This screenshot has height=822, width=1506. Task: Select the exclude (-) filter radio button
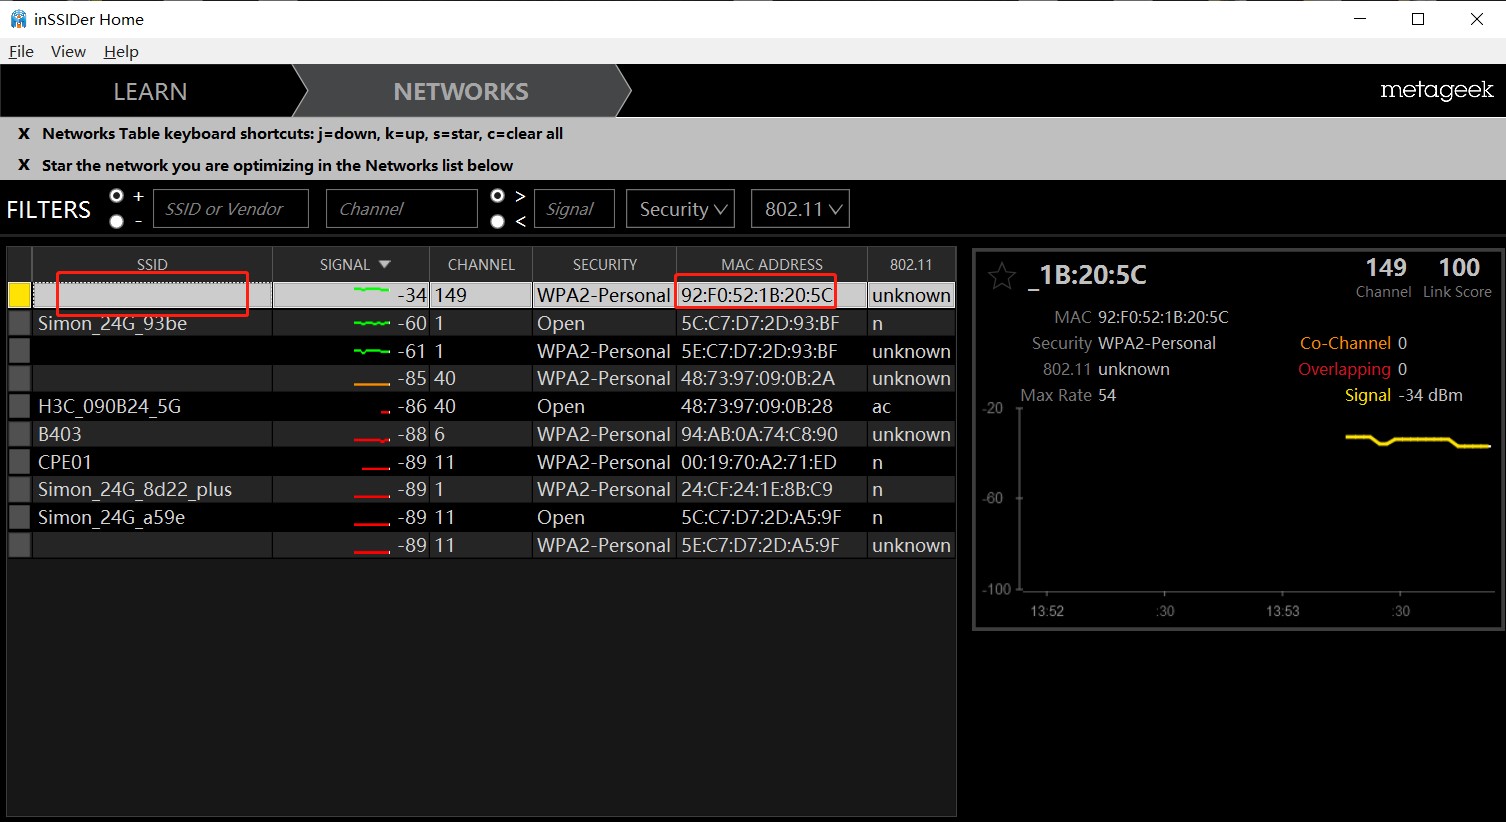click(x=117, y=221)
